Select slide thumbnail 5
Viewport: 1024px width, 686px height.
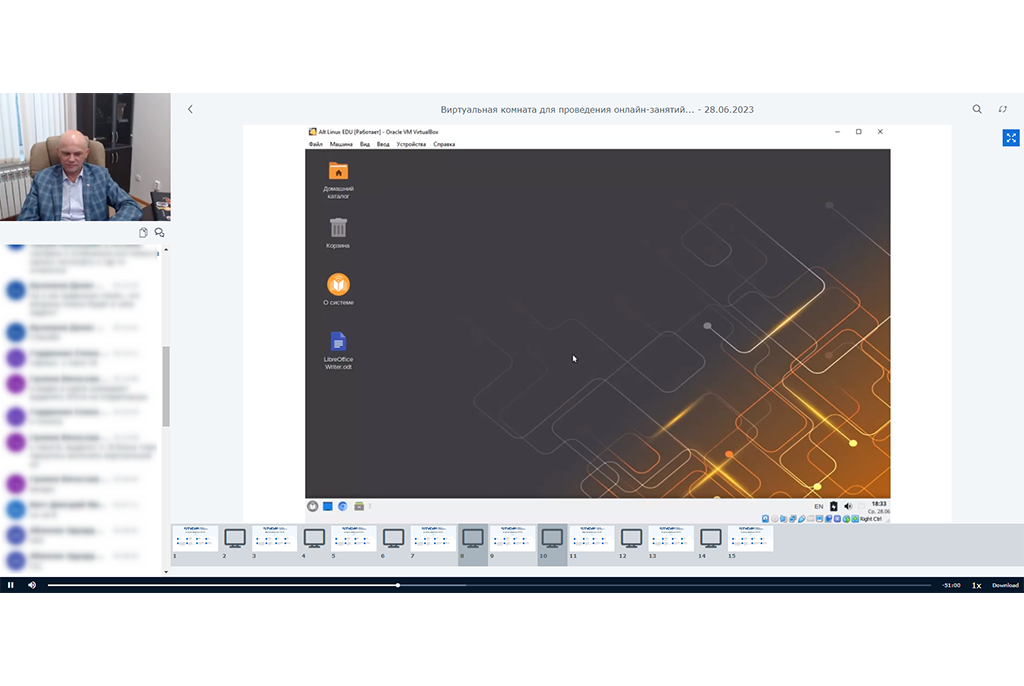pyautogui.click(x=354, y=538)
